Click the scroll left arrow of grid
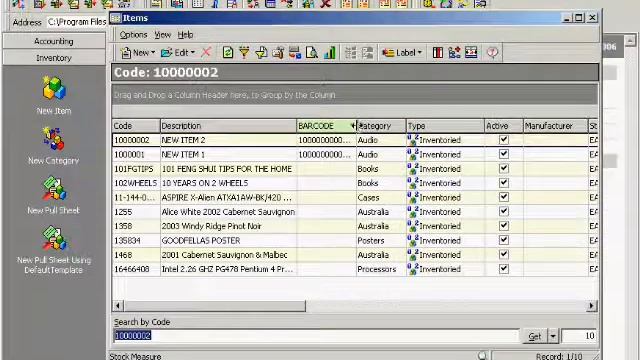The width and height of the screenshot is (640, 360). click(x=118, y=306)
